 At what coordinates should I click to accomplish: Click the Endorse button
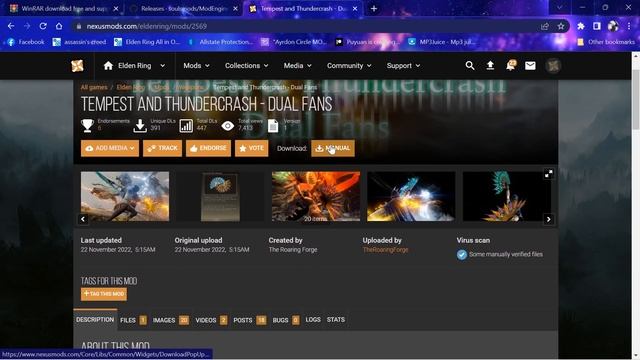pyautogui.click(x=209, y=148)
